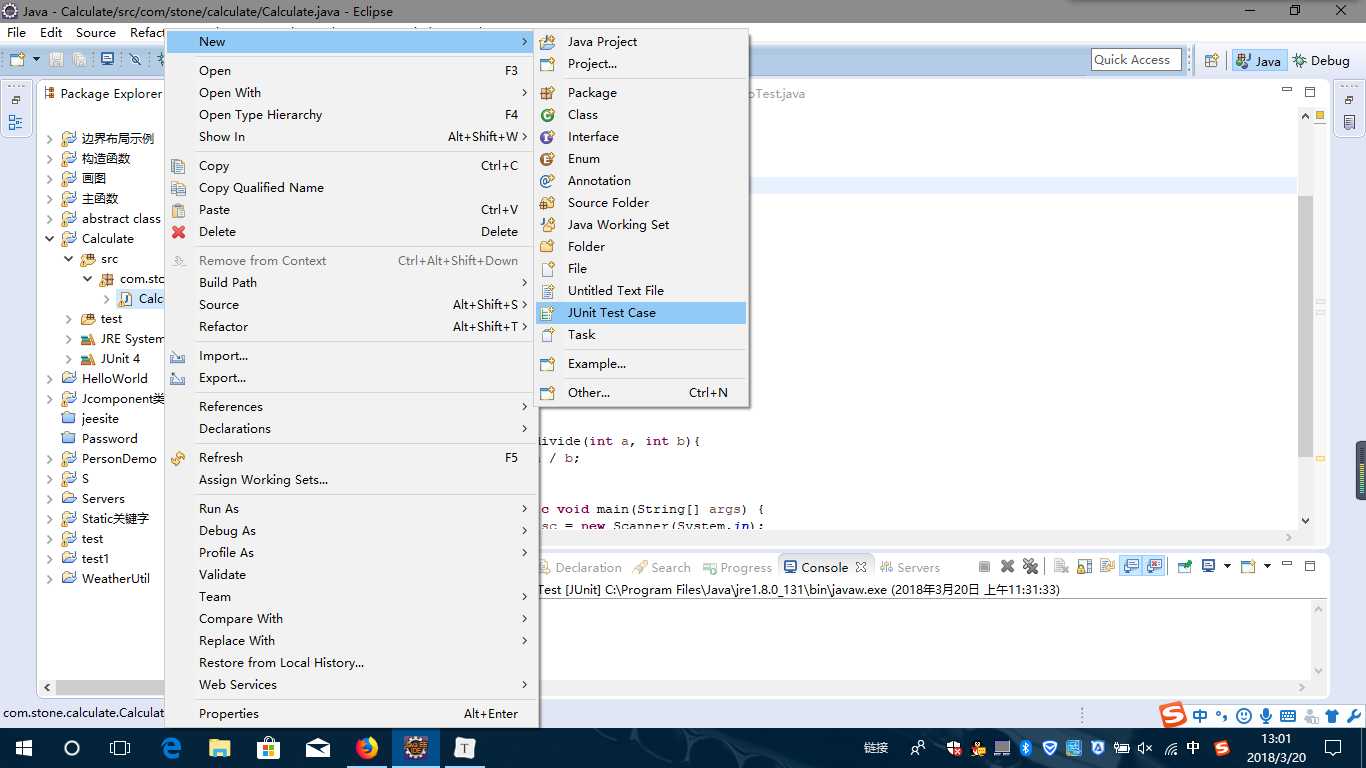Click the Remove Launch icon in Console
Screen dimensions: 1366x768
[1007, 566]
